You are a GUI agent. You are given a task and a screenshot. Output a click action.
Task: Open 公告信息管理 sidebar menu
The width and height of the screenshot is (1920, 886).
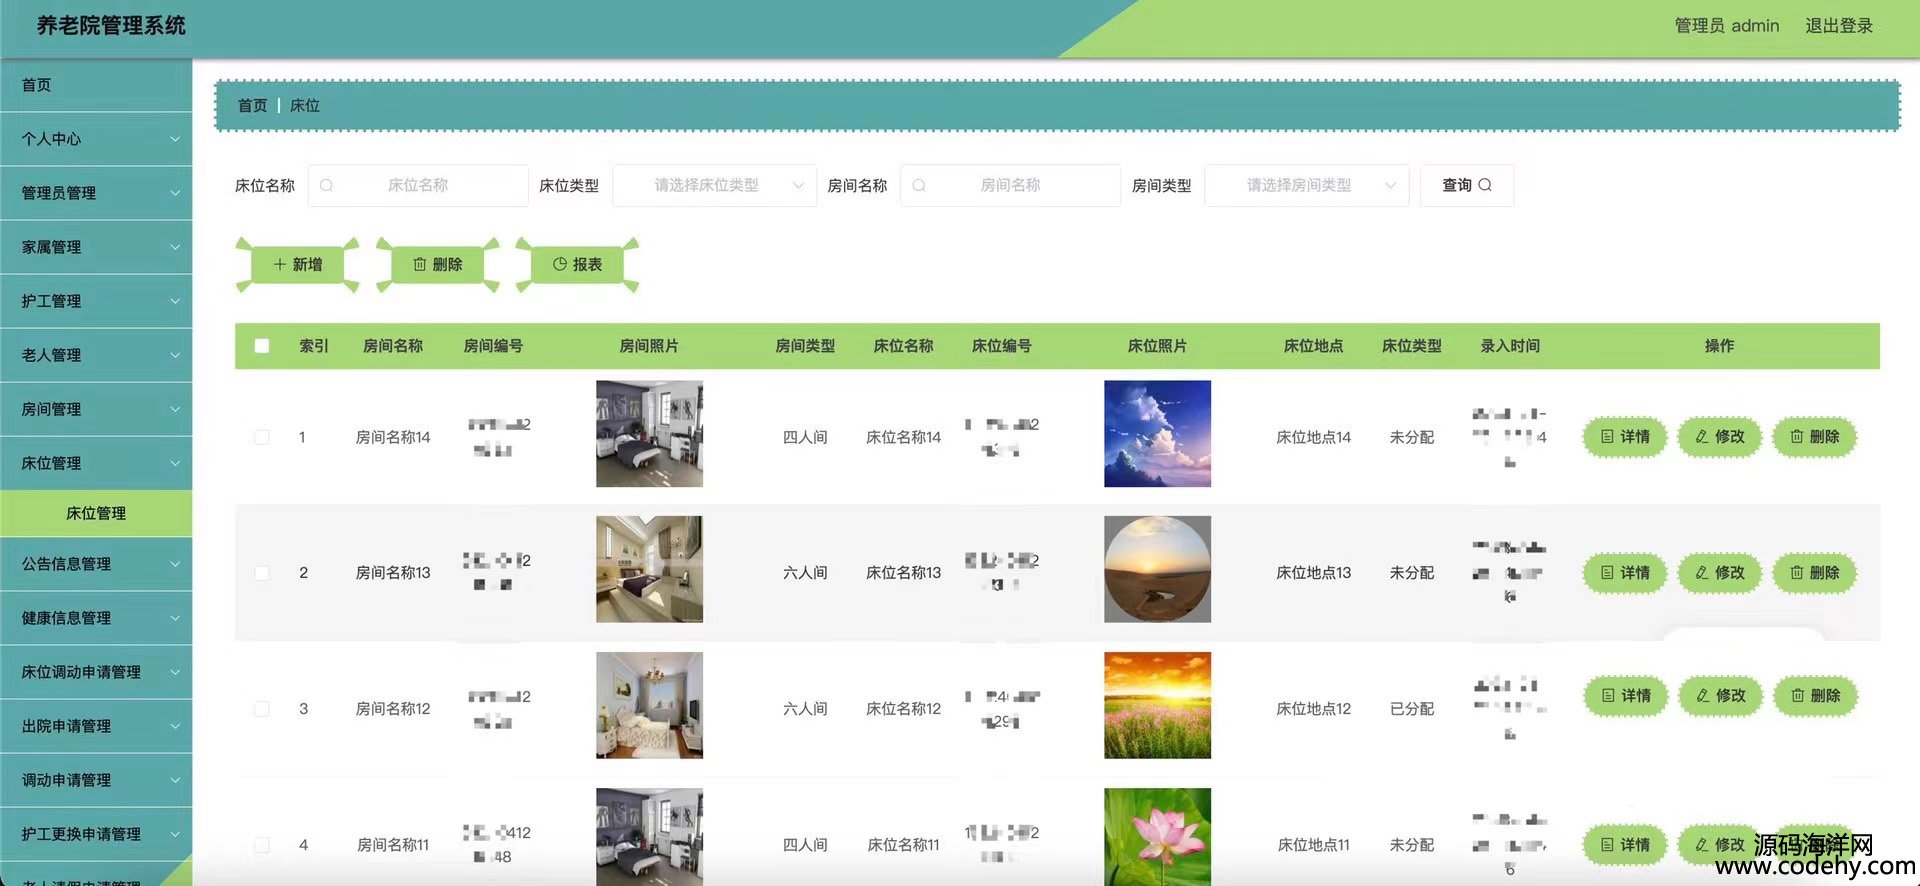pos(96,564)
